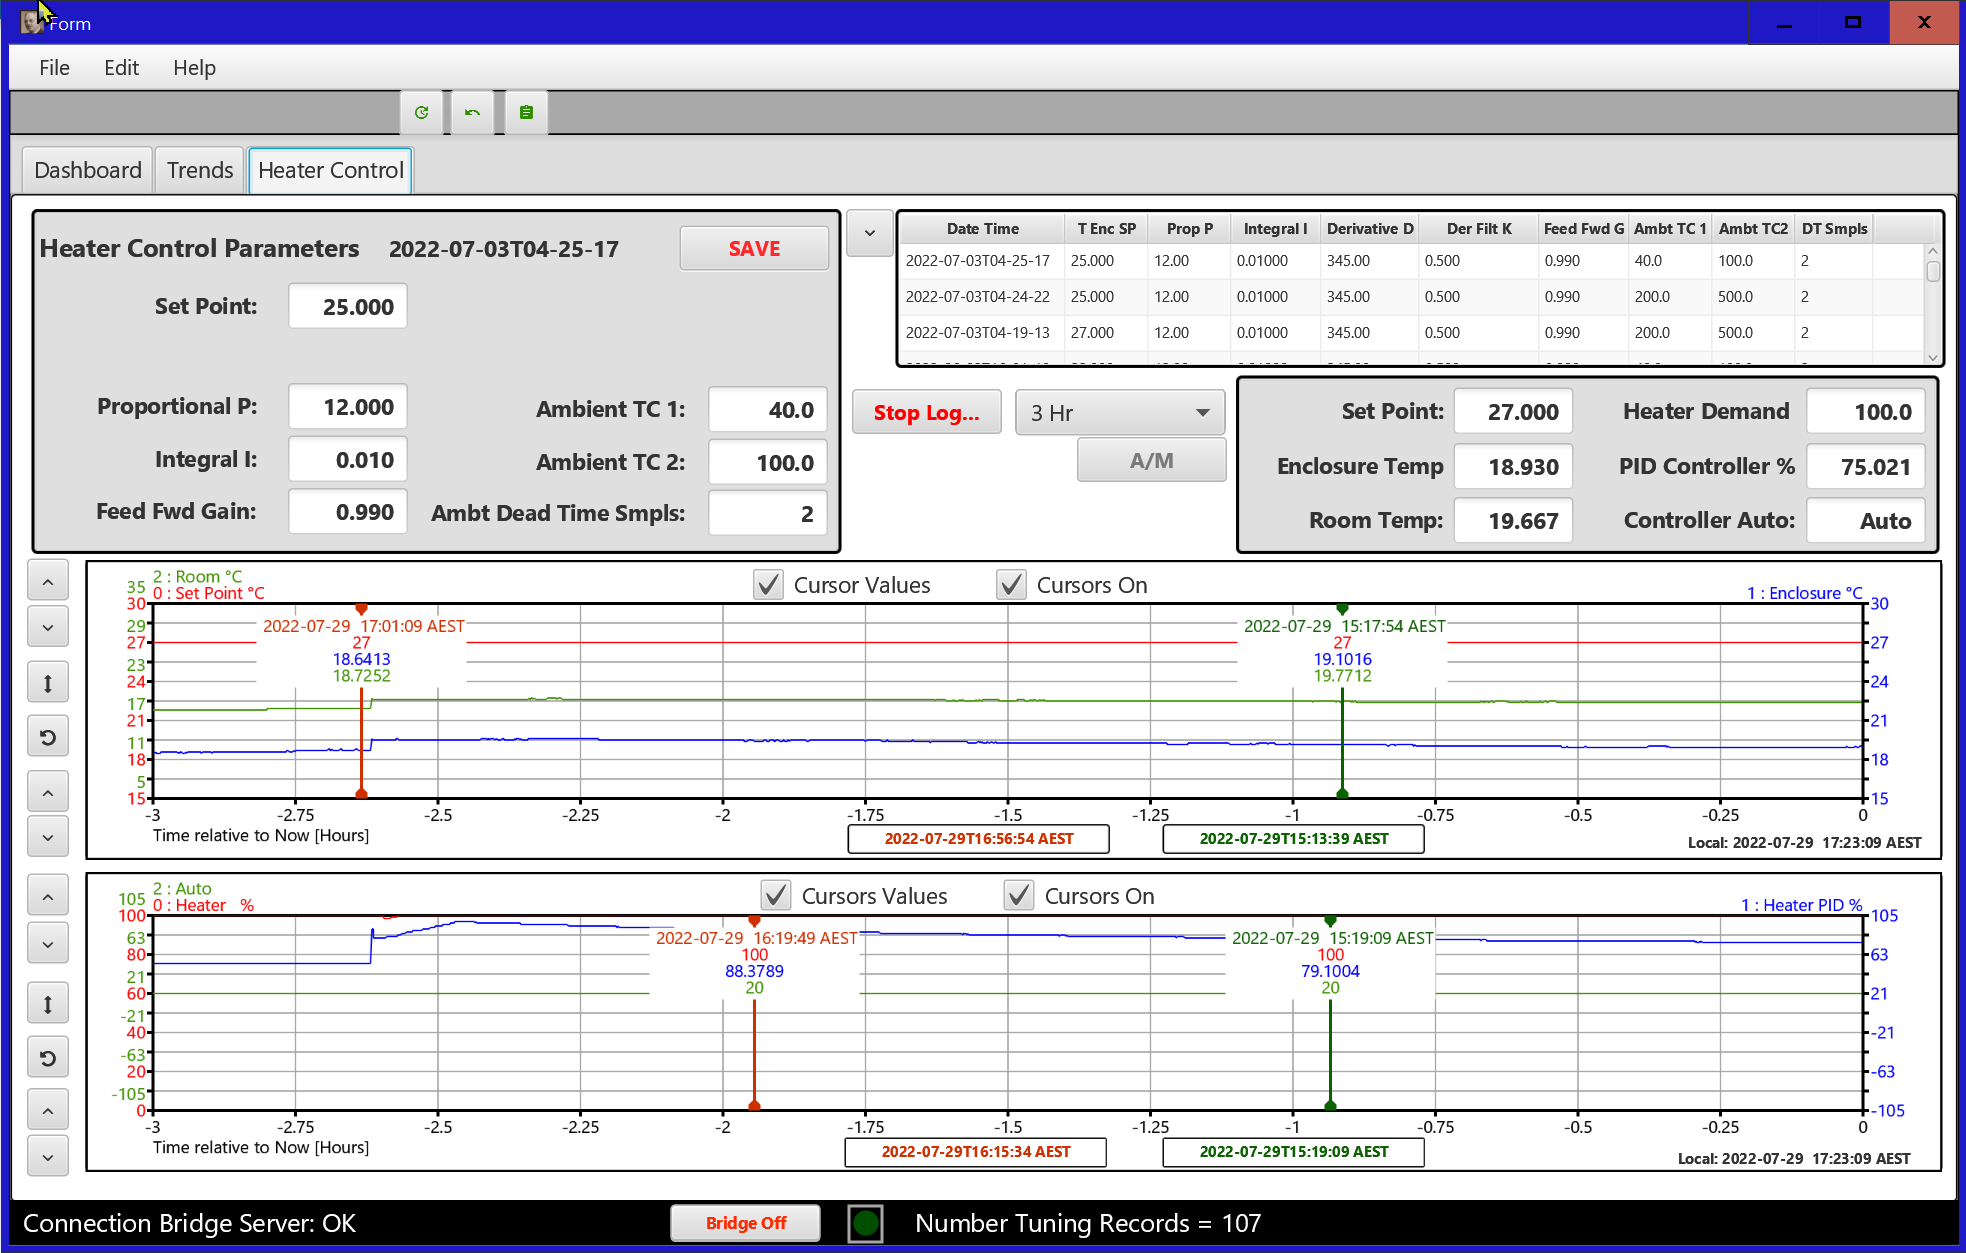
Task: Click the Proportional P input field
Action: [348, 407]
